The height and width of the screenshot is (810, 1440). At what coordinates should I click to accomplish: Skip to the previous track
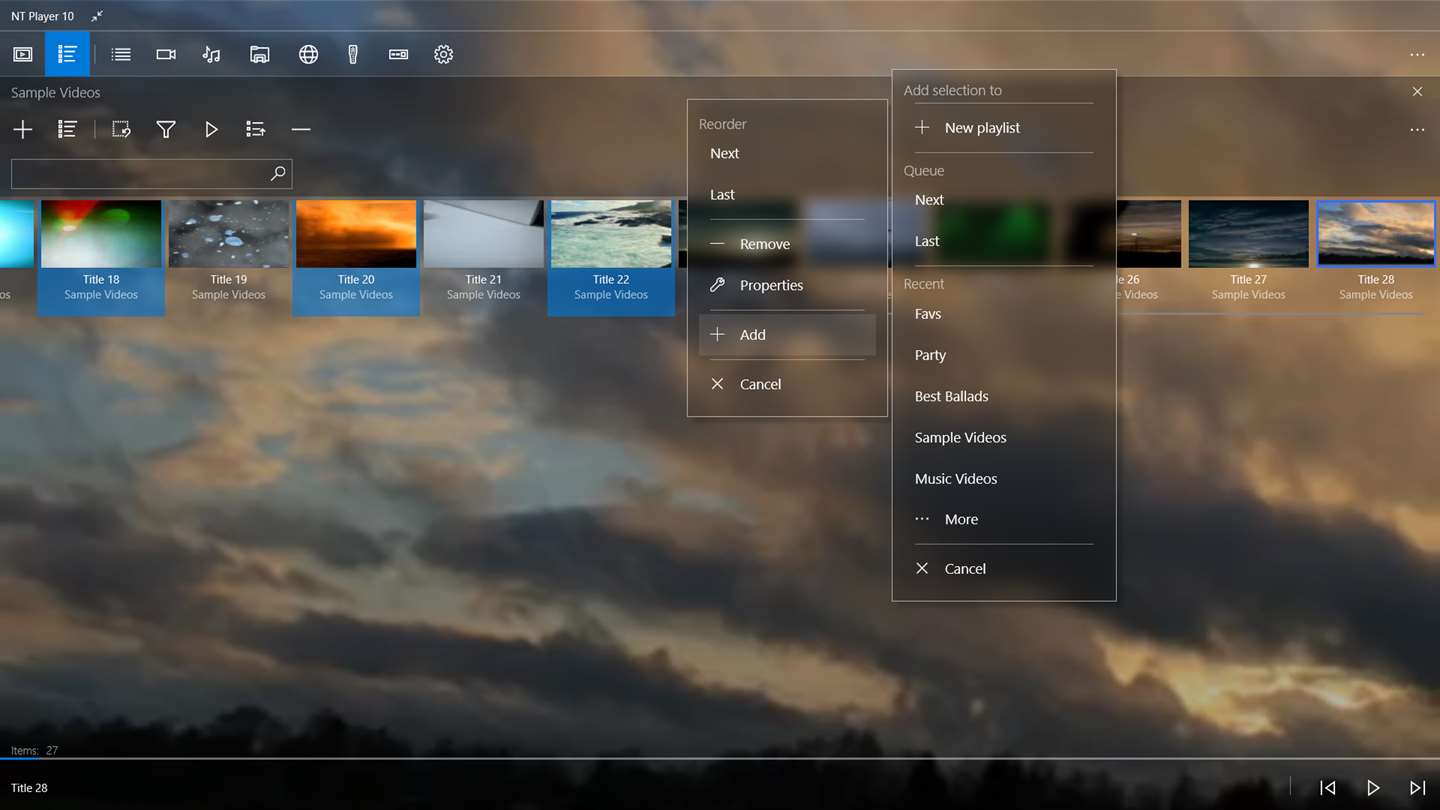1327,788
